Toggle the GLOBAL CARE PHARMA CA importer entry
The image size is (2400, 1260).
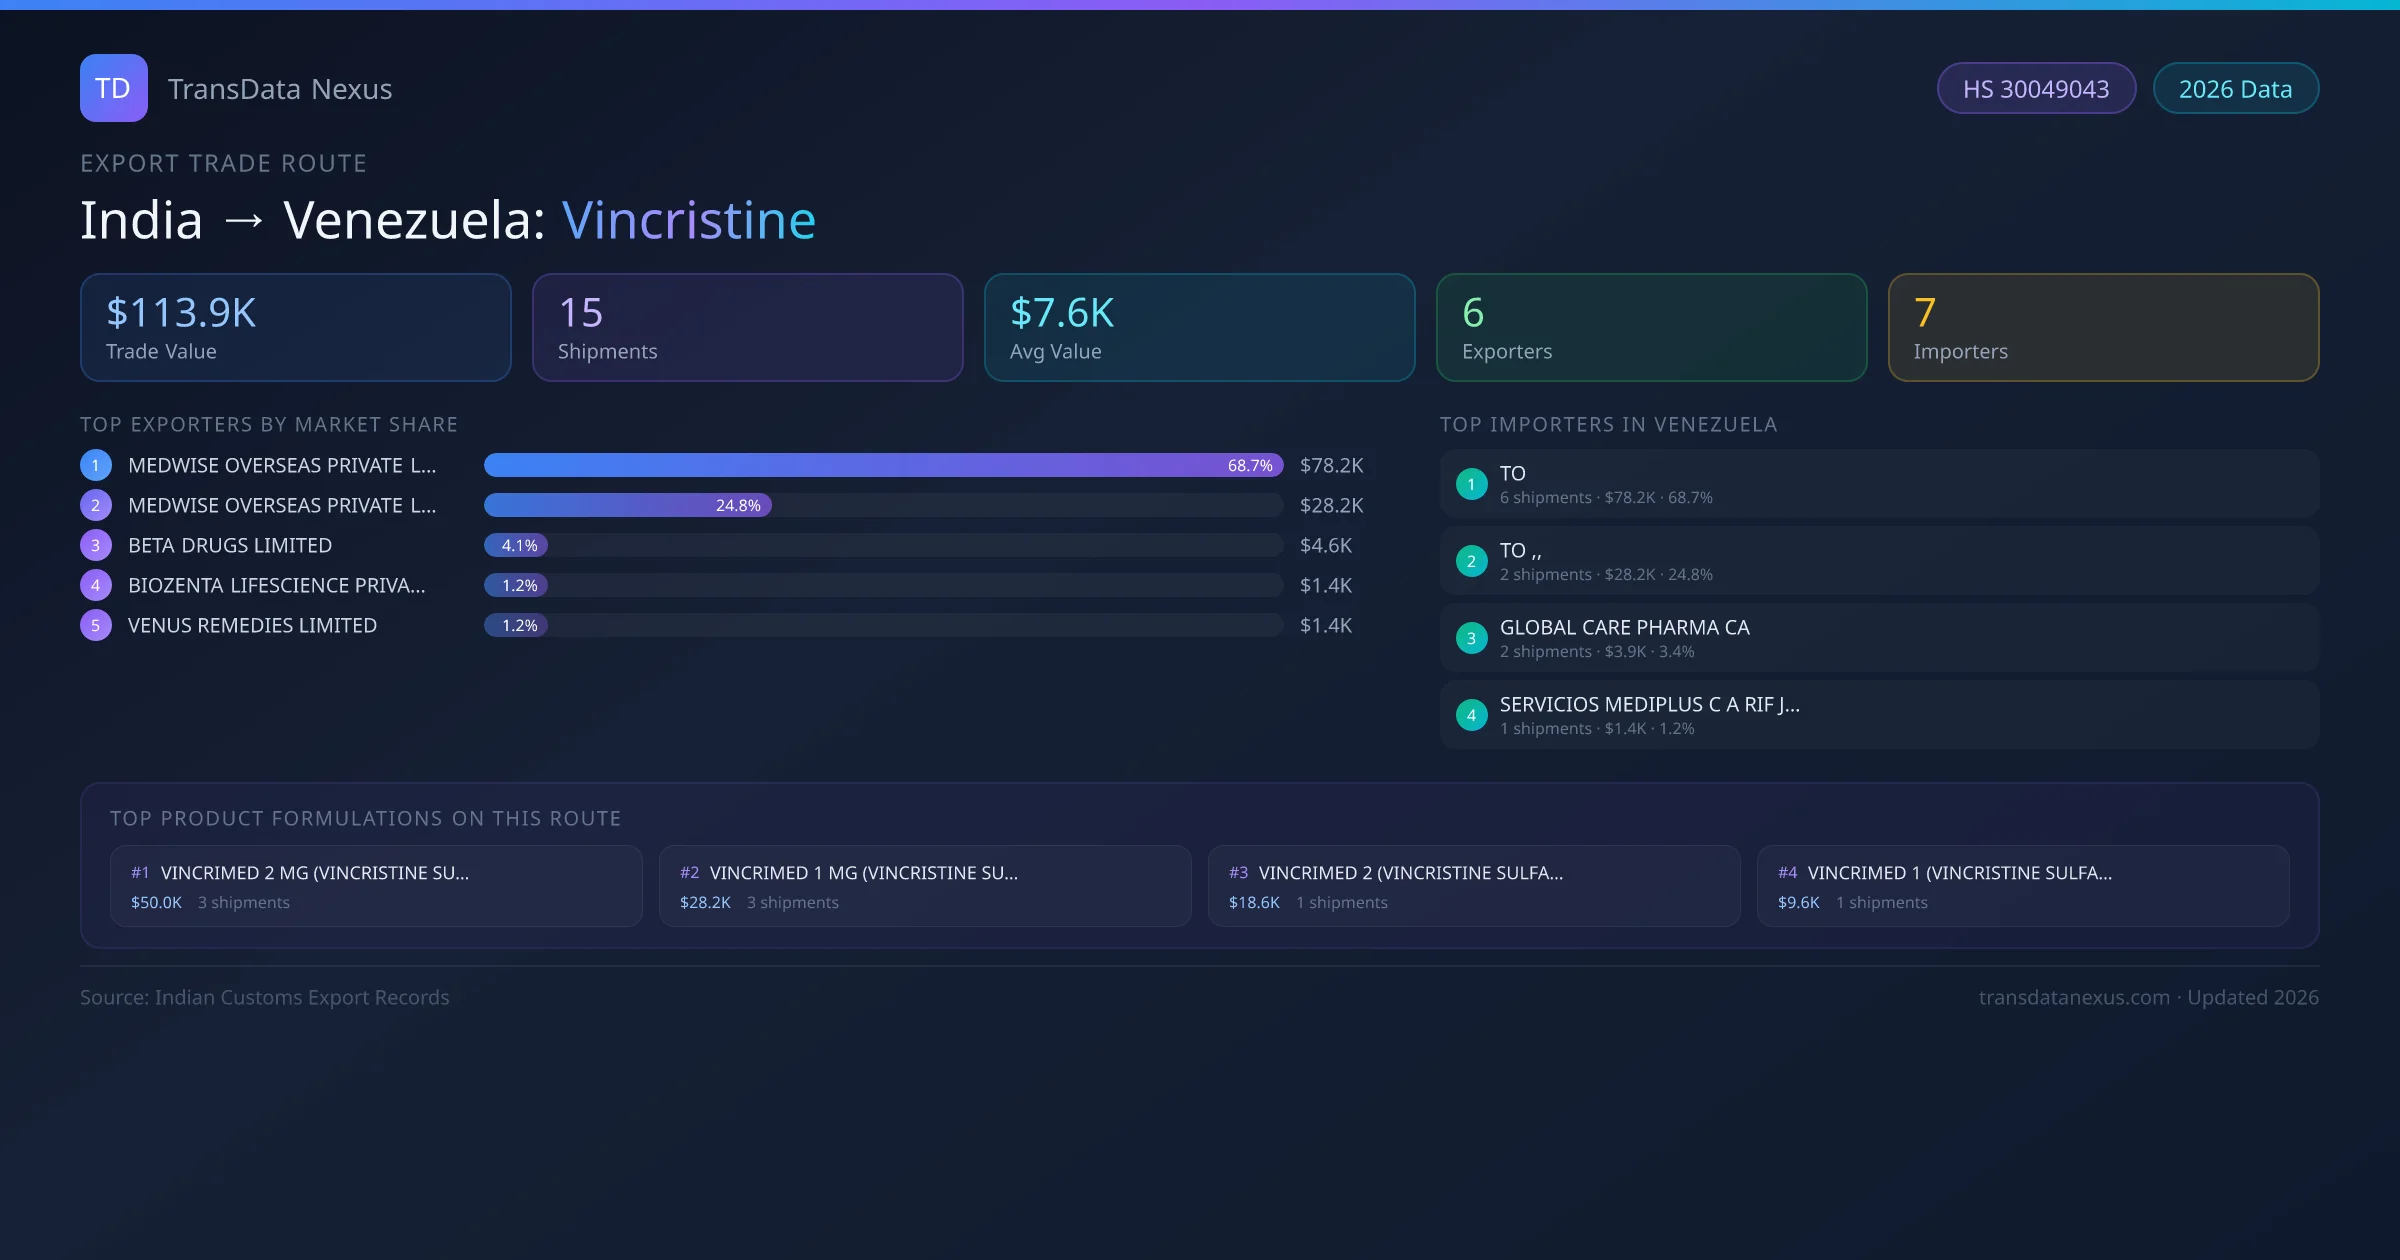coord(1878,637)
